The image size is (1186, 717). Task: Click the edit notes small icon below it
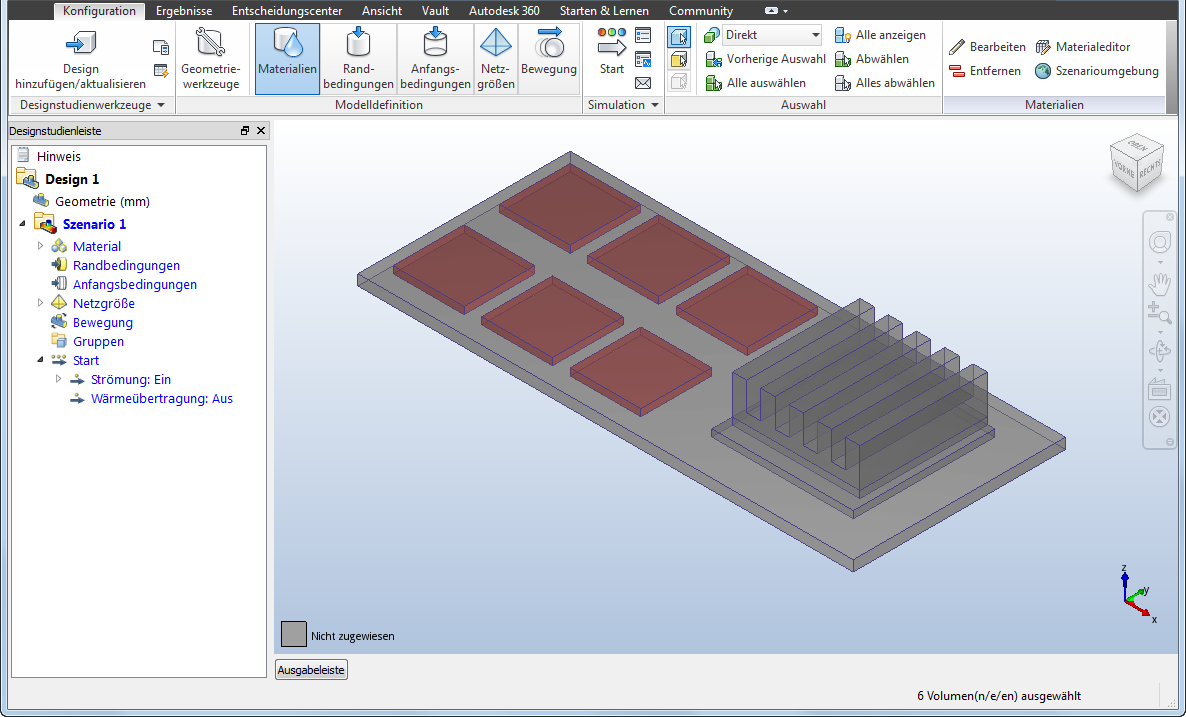click(161, 71)
